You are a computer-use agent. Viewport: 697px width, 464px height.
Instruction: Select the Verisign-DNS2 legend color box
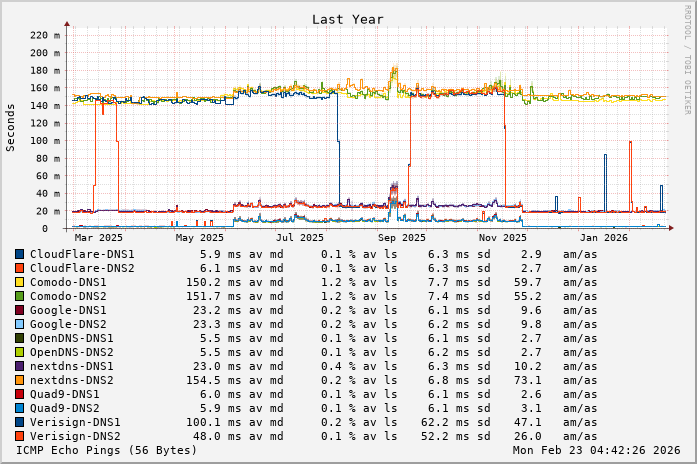(x=19, y=437)
